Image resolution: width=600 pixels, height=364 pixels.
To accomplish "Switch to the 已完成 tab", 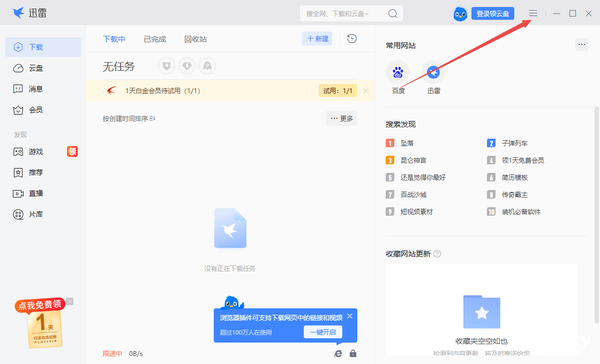I will pos(155,39).
